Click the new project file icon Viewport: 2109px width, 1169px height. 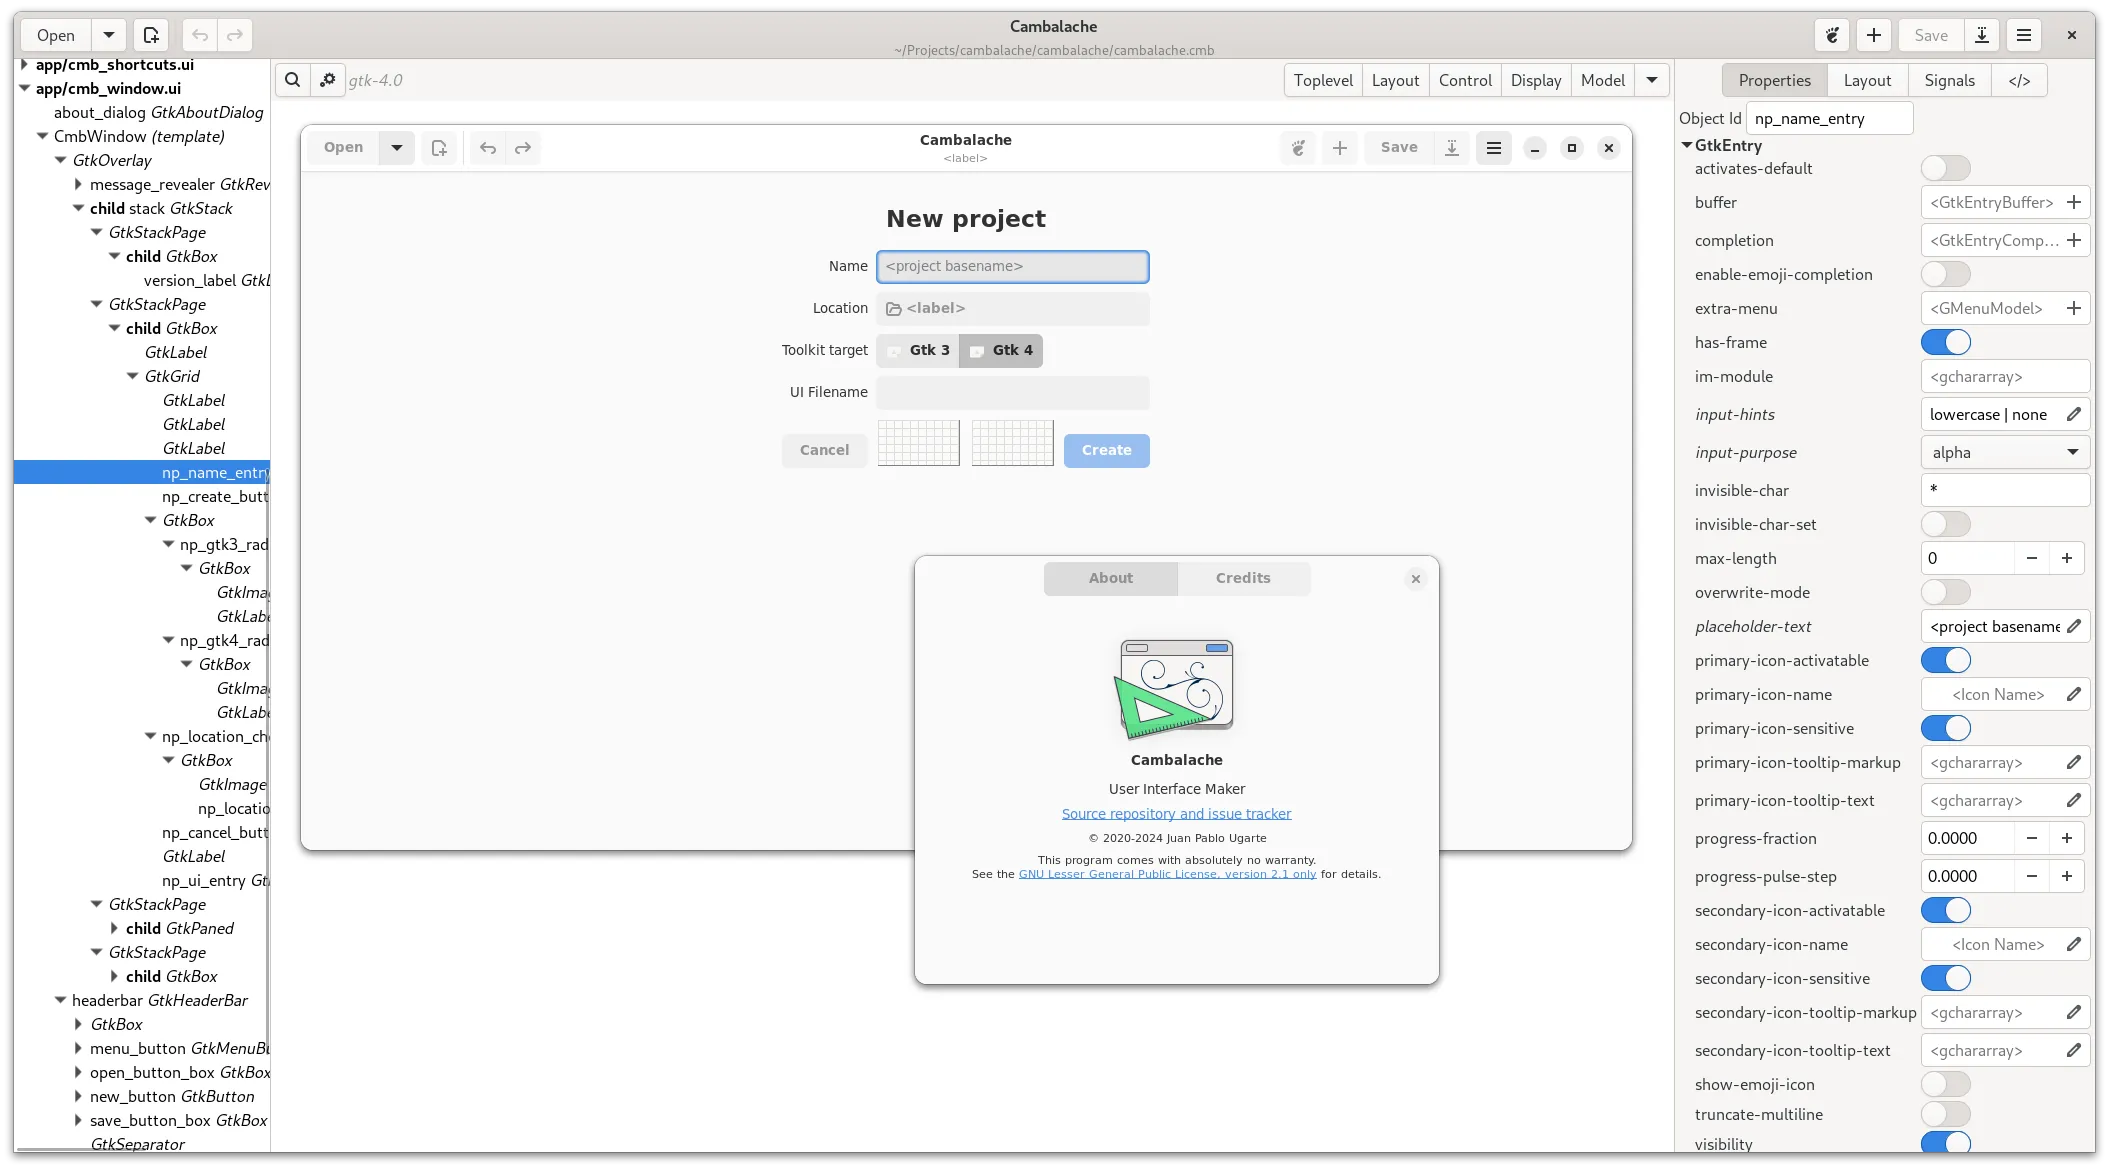(x=151, y=35)
